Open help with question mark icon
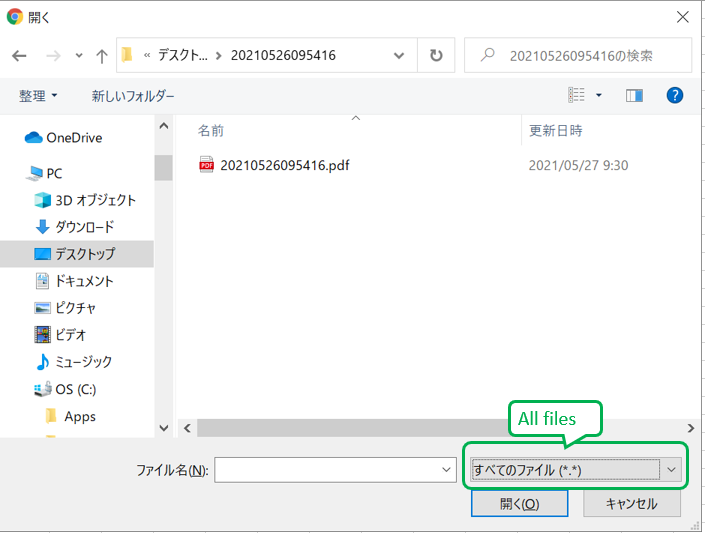Viewport: 705px width, 533px height. 674,95
